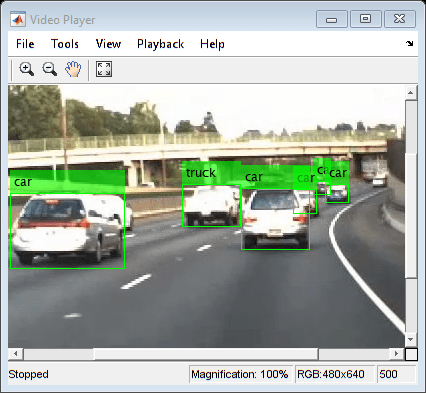The image size is (426, 393).
Task: Open the Tools menu
Action: tap(65, 44)
